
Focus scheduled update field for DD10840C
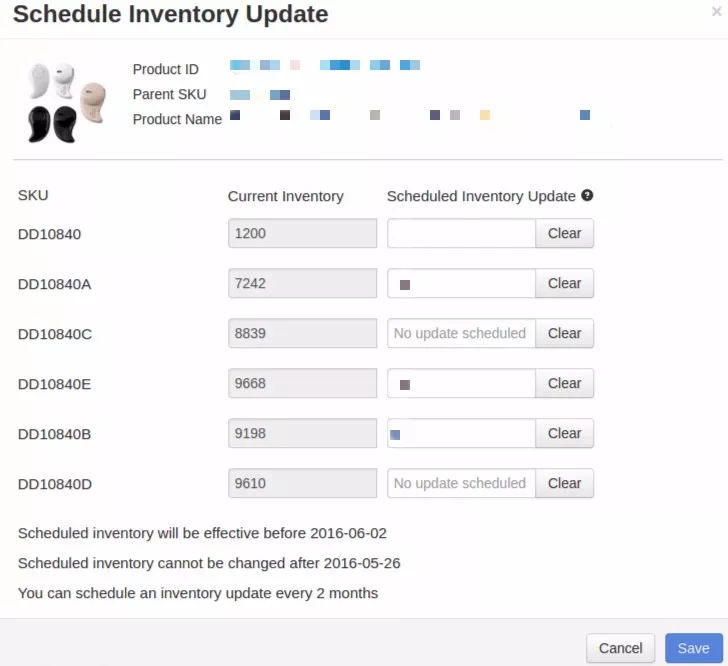461,333
